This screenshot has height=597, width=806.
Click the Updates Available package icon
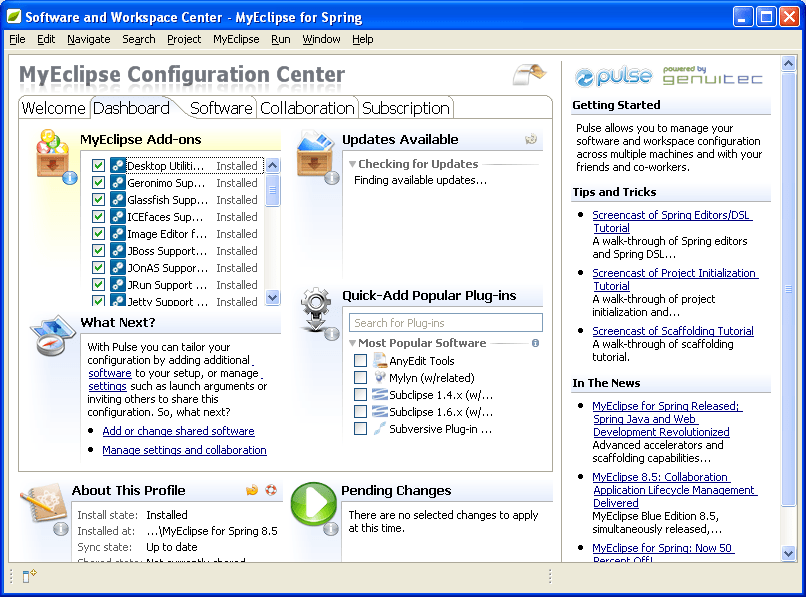[x=315, y=155]
